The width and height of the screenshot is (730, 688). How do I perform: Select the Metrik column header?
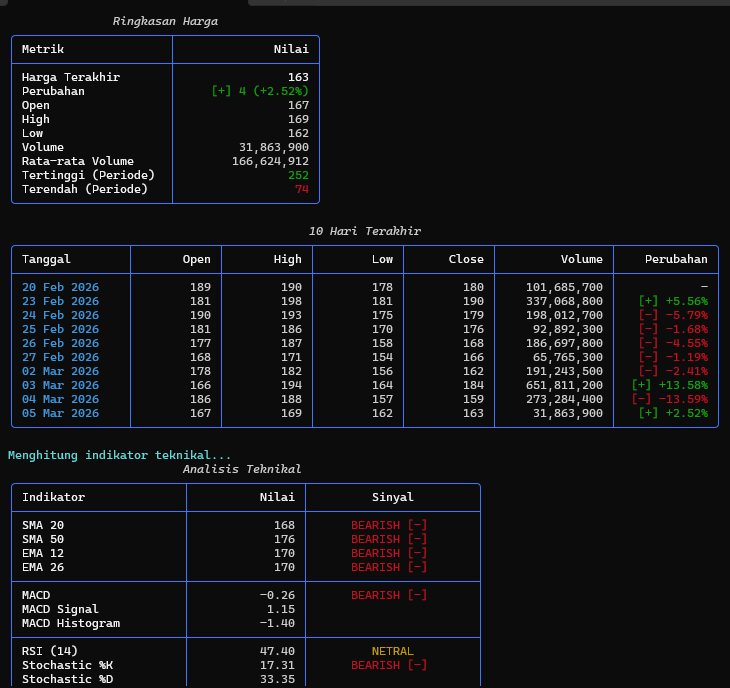[43, 49]
